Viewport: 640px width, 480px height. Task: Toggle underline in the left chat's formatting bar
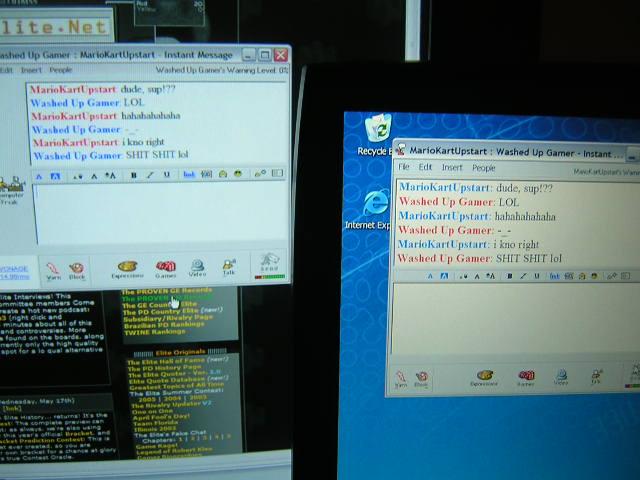tap(166, 175)
